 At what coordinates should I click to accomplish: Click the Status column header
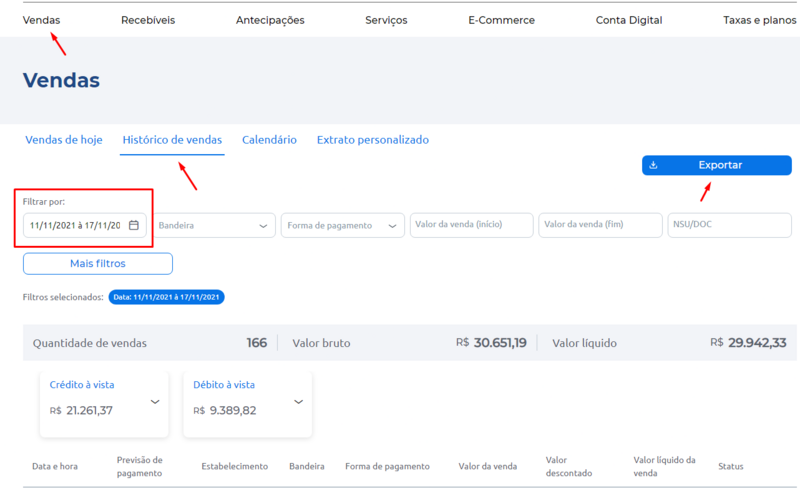731,467
